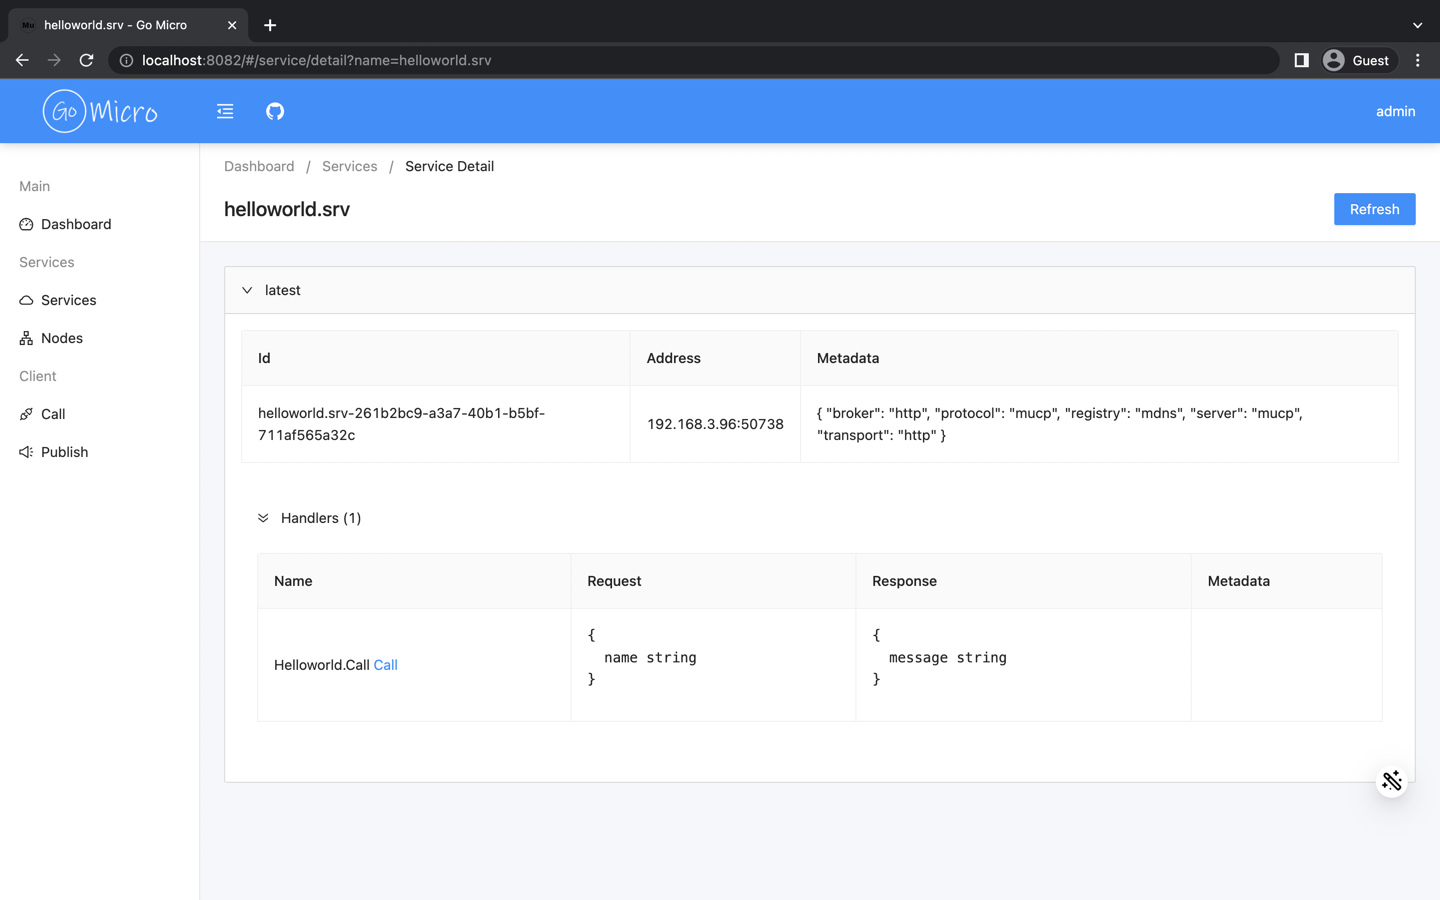Viewport: 1440px width, 900px height.
Task: Go to Dashboard in the breadcrumb
Action: tap(259, 166)
